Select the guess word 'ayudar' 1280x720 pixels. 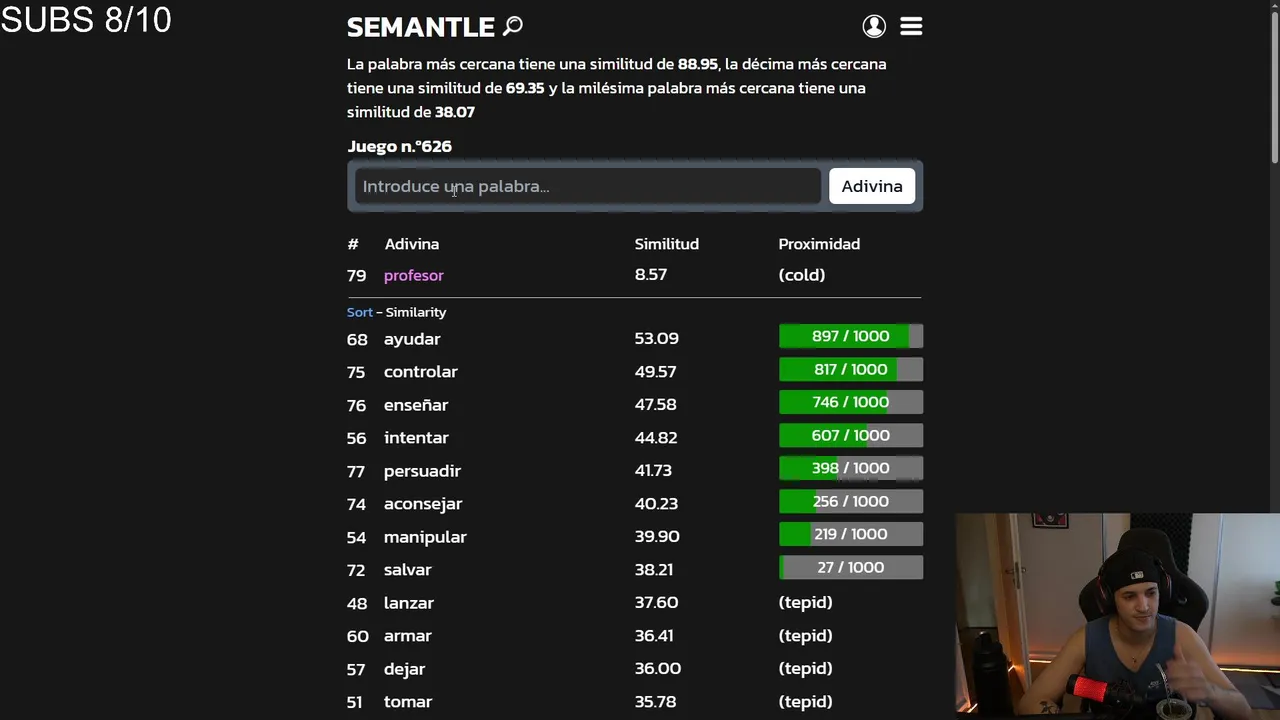(411, 339)
